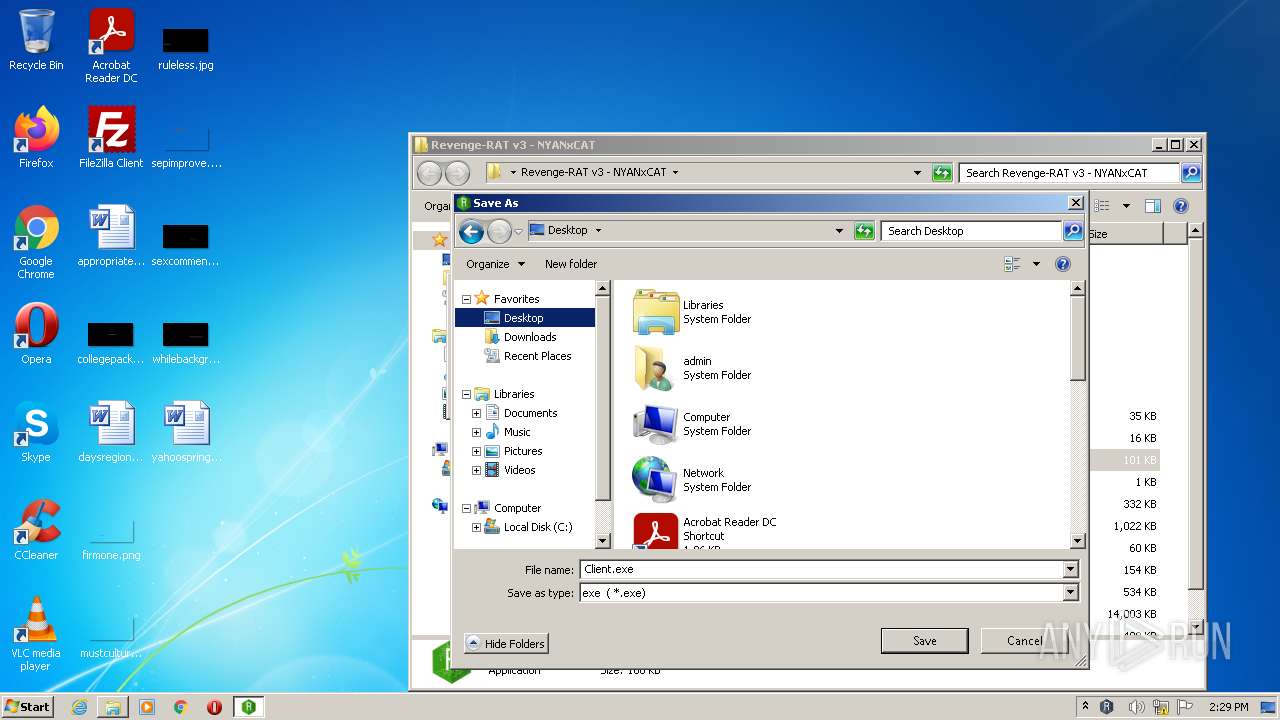
Task: Click the Save button
Action: tap(925, 641)
